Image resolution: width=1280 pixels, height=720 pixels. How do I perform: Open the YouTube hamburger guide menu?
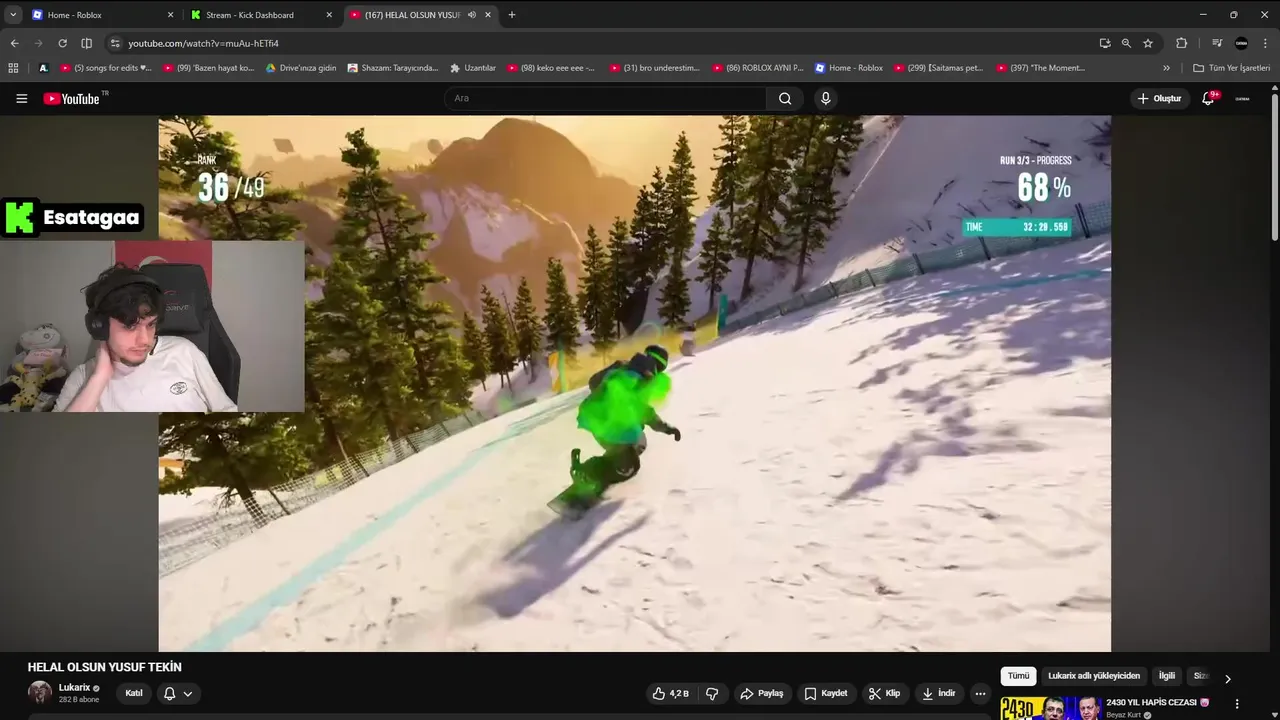pyautogui.click(x=21, y=98)
